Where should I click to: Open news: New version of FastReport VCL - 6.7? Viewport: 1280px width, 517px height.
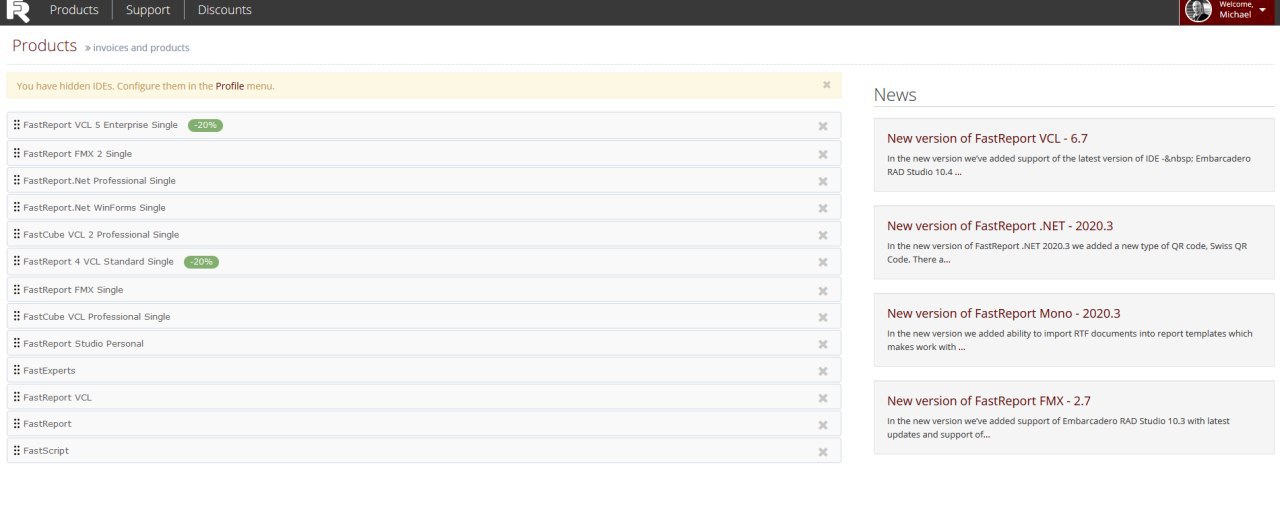tap(987, 139)
